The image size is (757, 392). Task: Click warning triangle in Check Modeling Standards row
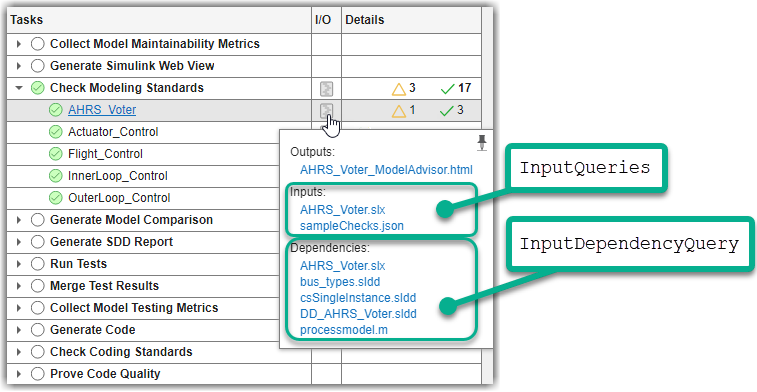click(x=399, y=89)
